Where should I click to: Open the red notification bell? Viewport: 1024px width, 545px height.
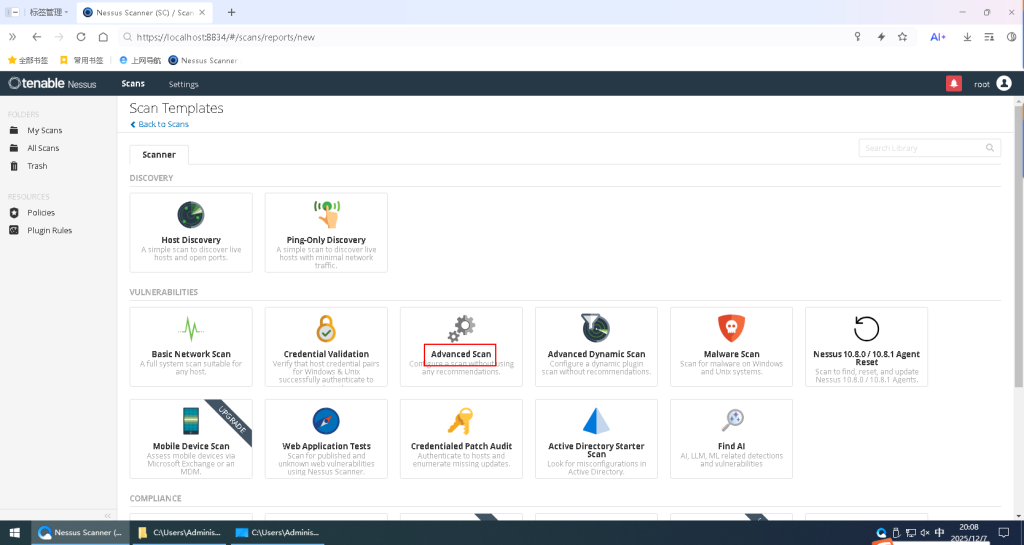point(953,84)
